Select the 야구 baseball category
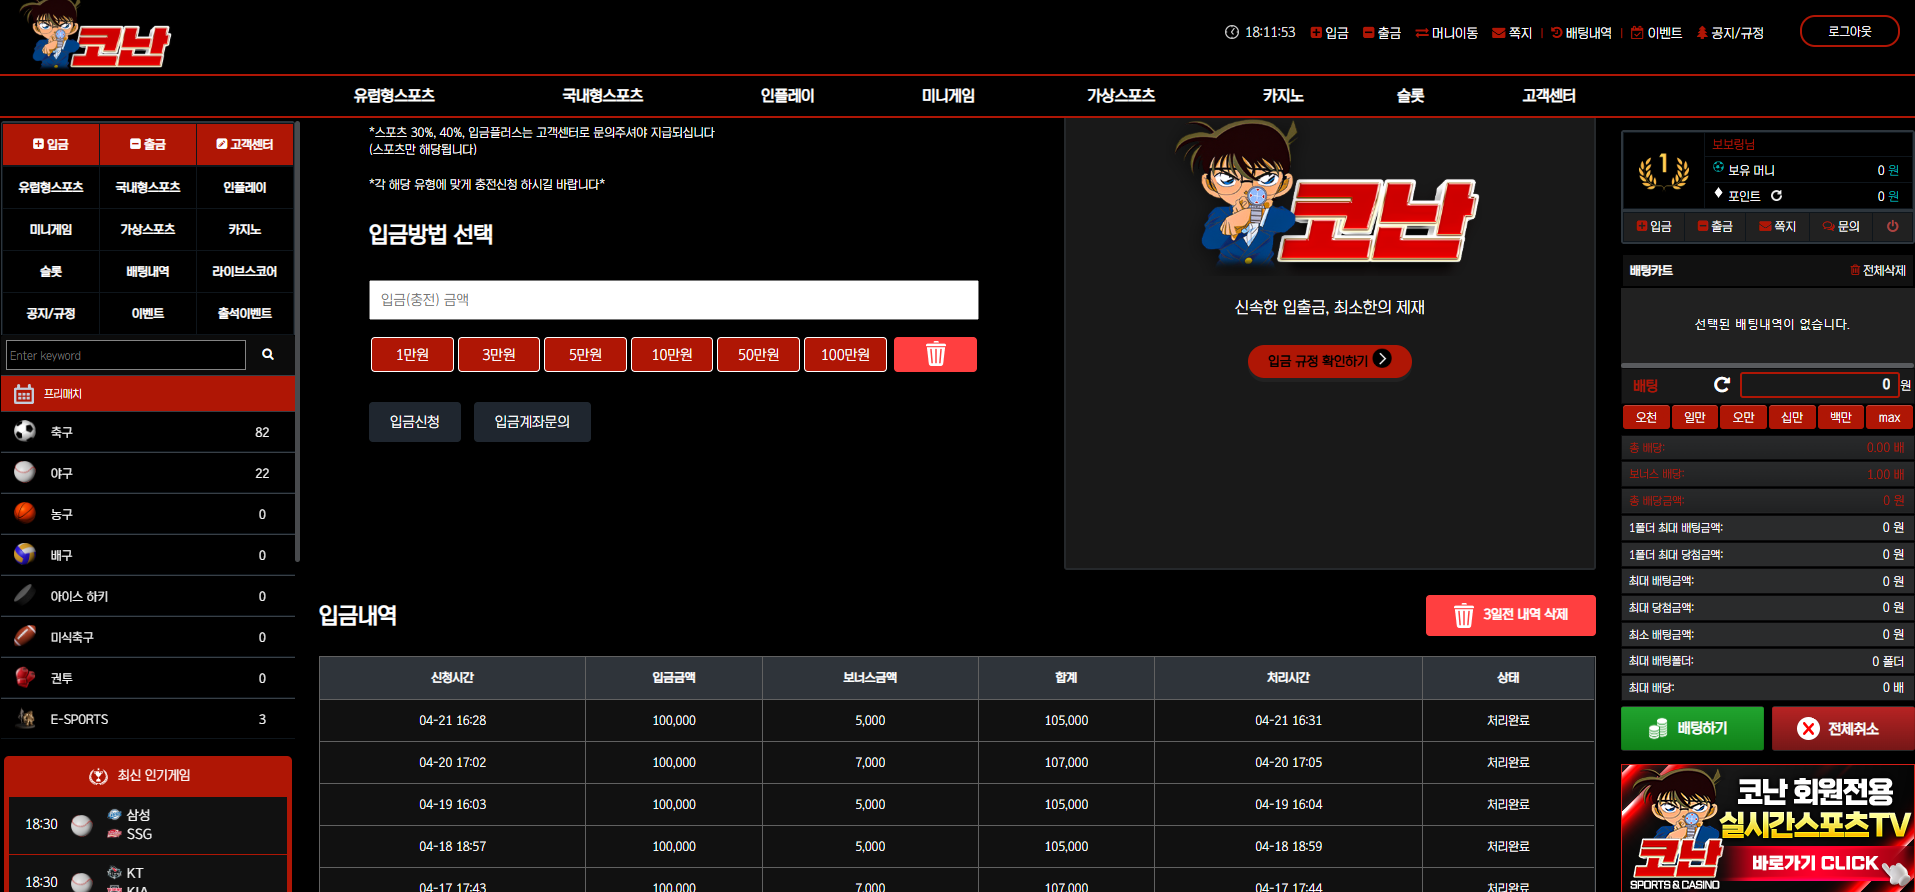The image size is (1915, 892). click(148, 473)
